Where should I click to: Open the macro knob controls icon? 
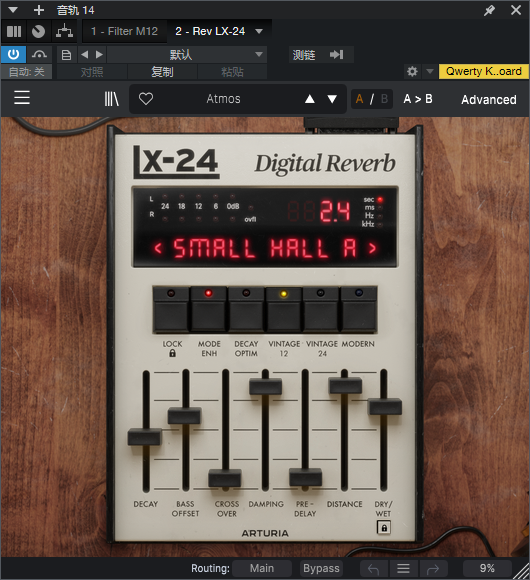38,31
